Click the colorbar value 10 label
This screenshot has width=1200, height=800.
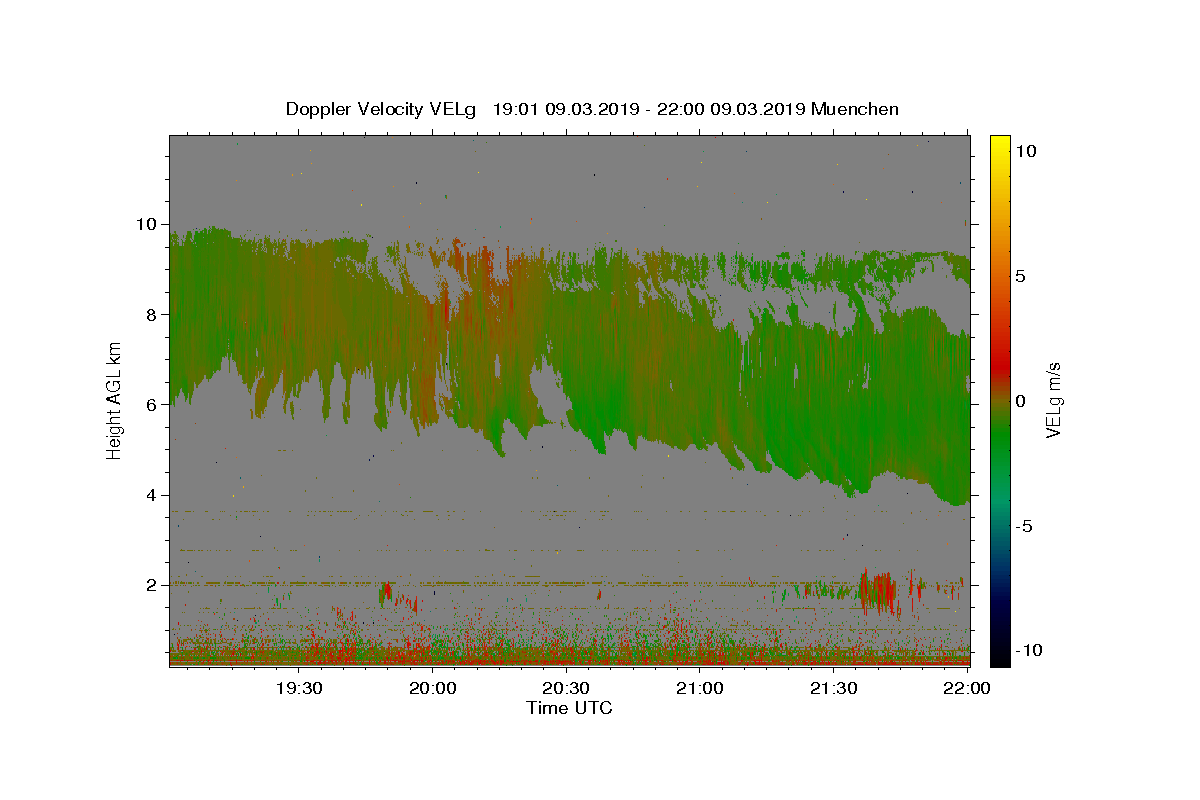(x=1026, y=150)
